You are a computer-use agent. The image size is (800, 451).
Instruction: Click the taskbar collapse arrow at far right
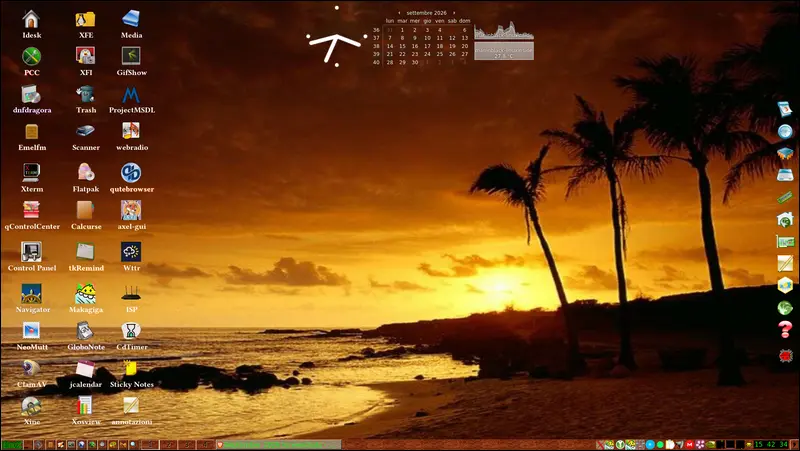coord(794,444)
